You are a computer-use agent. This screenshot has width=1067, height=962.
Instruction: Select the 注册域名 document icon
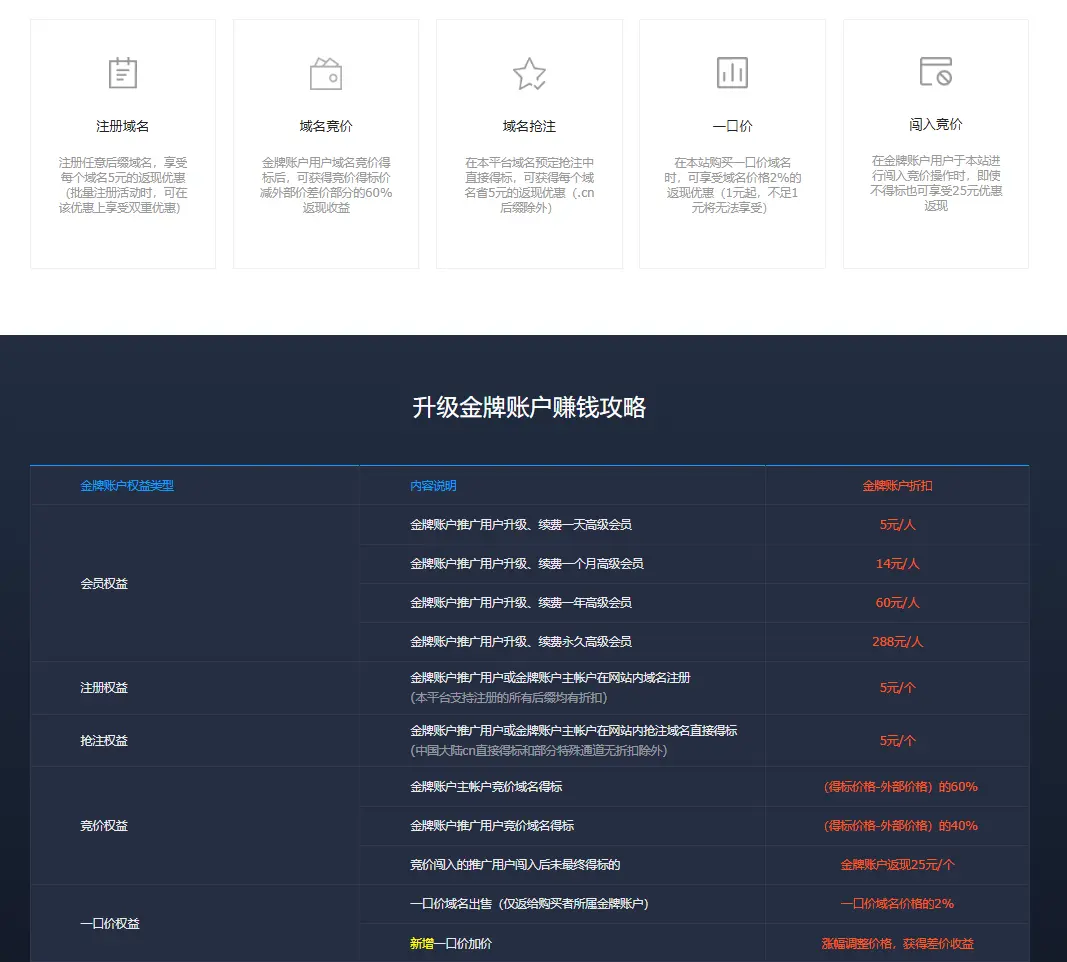click(123, 72)
